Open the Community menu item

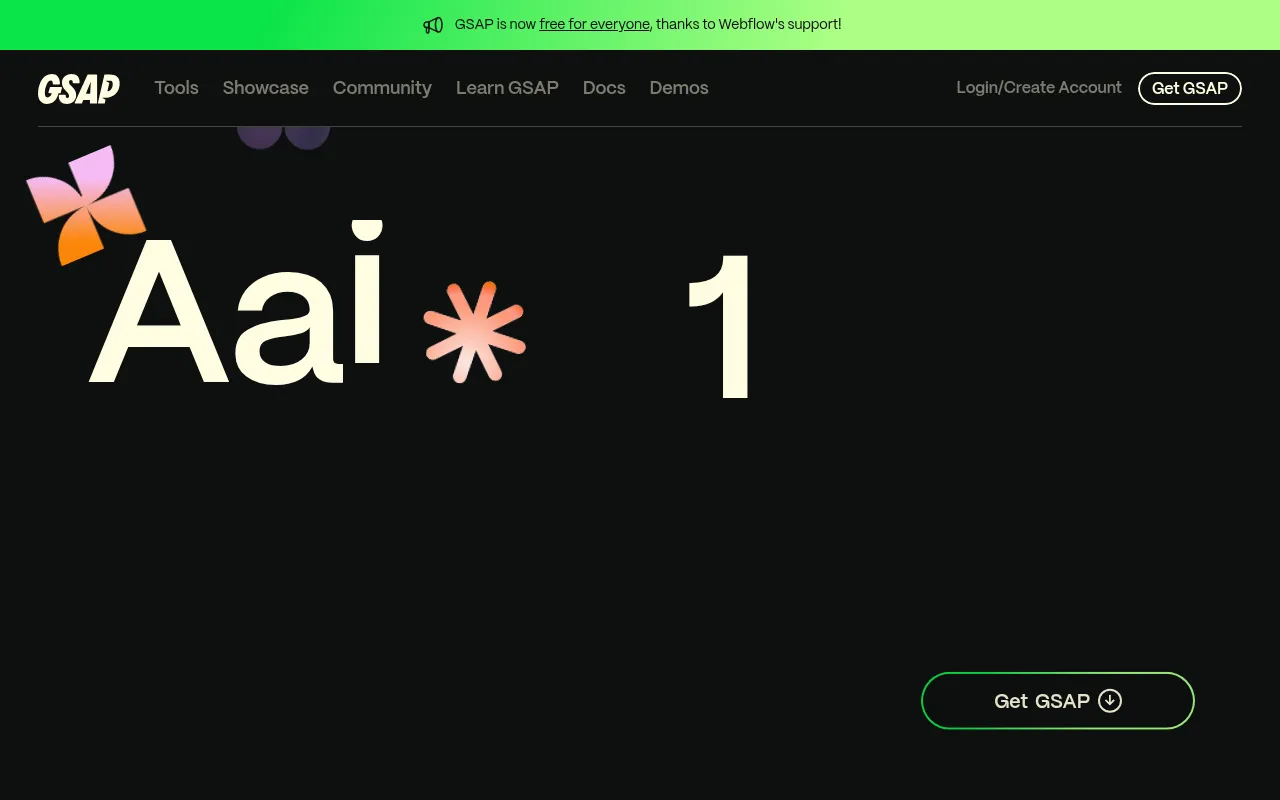click(382, 88)
